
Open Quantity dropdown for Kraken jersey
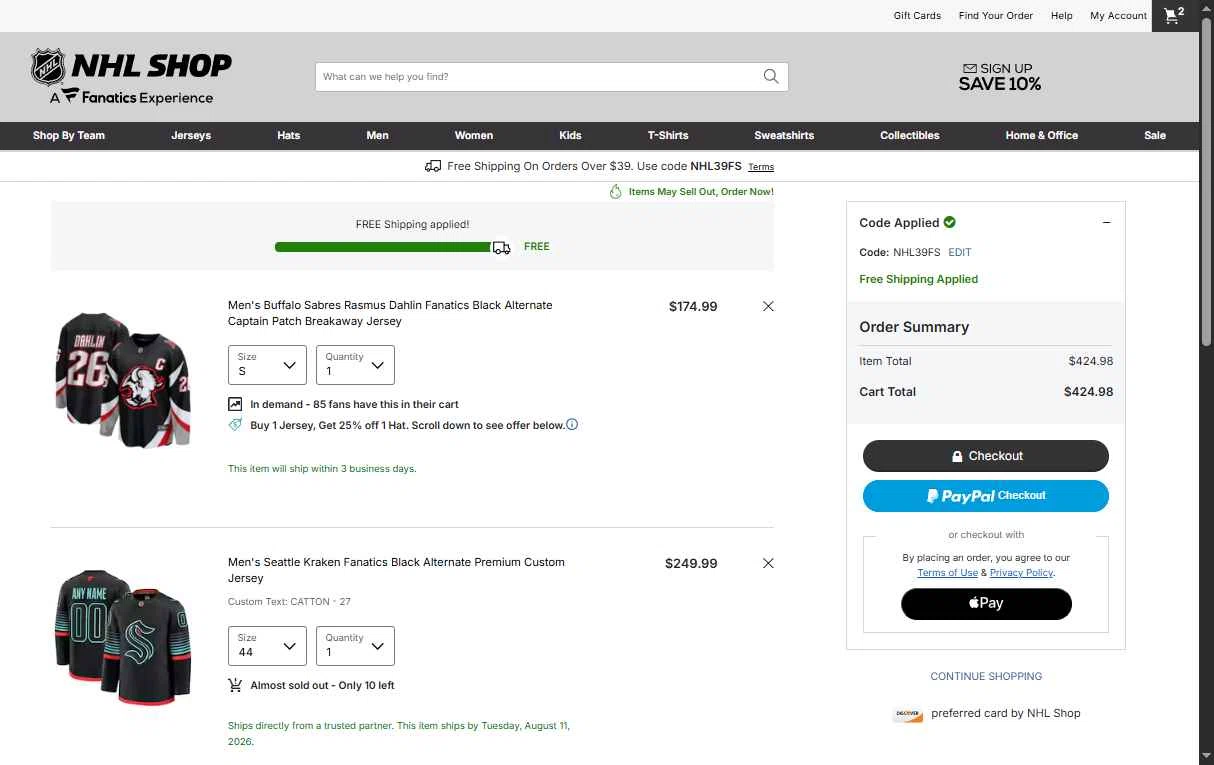pos(355,646)
